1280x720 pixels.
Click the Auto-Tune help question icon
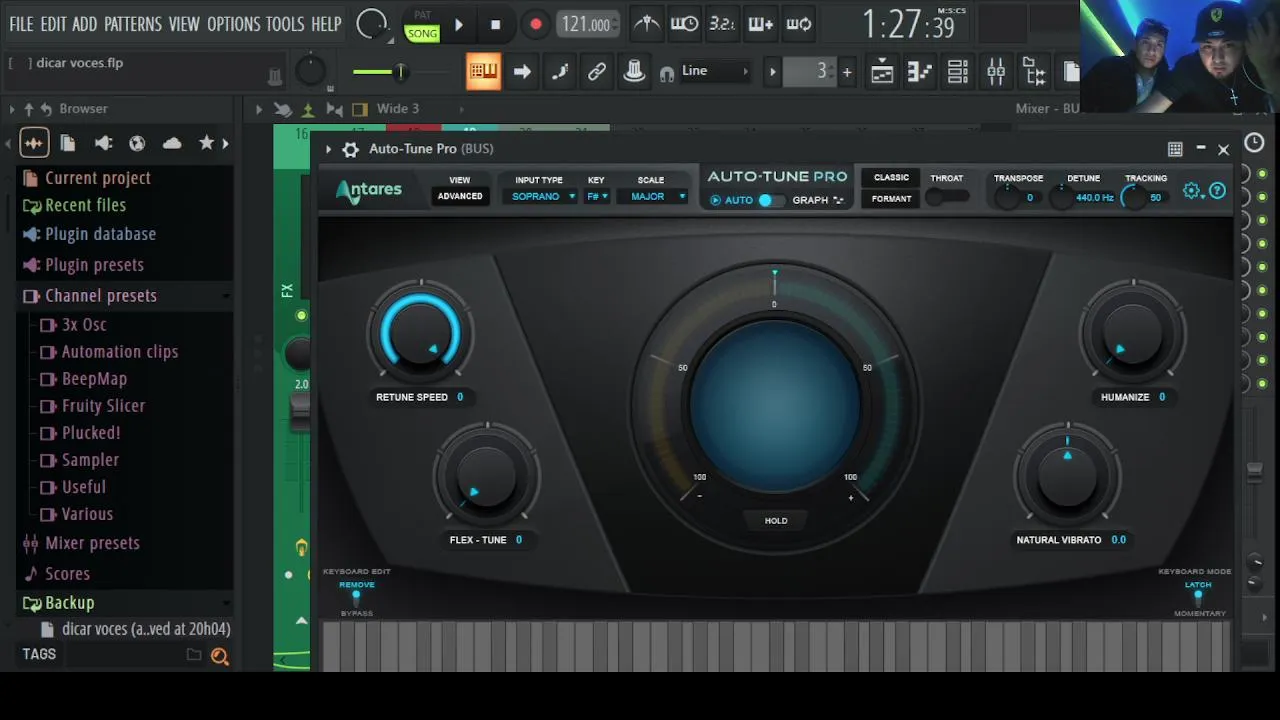tap(1217, 190)
